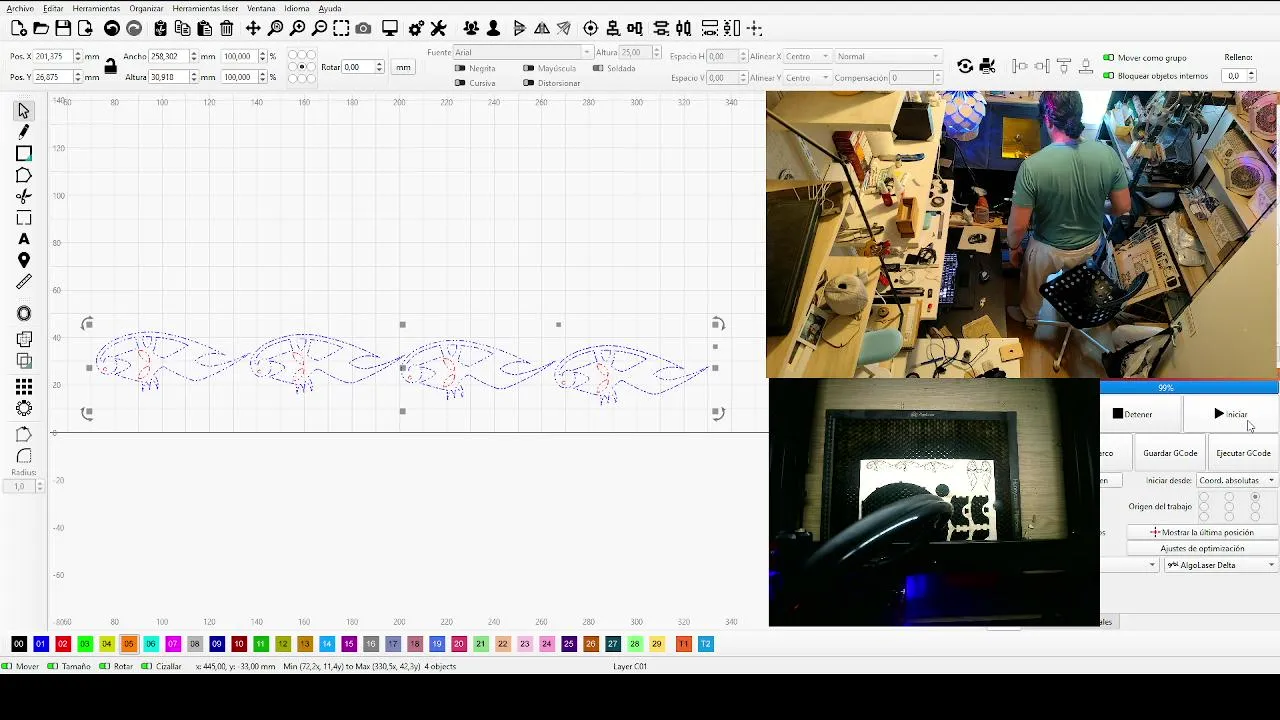This screenshot has width=1280, height=720.
Task: Click the frame-selection dashed rectangle icon
Action: pos(341,29)
